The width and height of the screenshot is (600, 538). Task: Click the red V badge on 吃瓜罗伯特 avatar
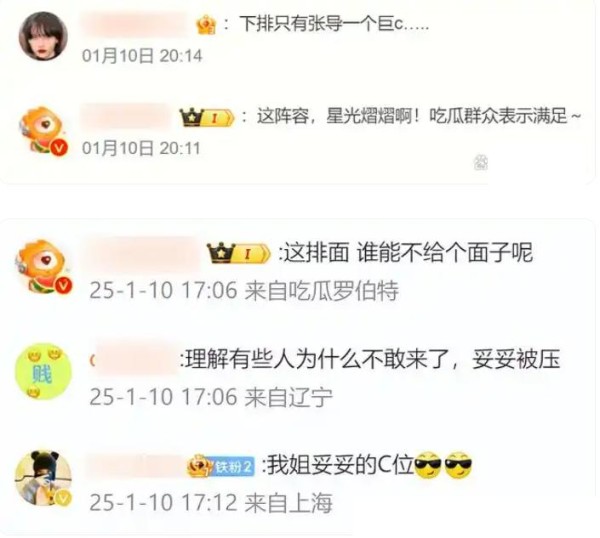click(x=64, y=285)
